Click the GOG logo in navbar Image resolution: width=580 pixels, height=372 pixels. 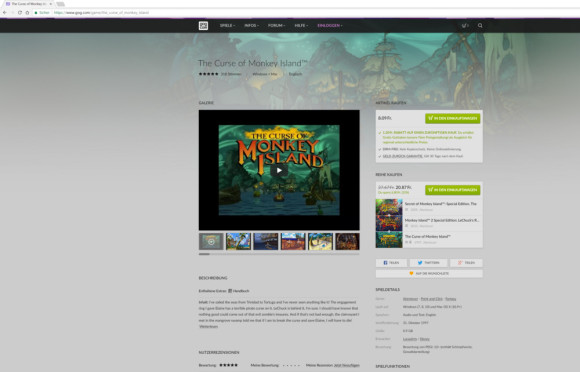click(203, 26)
